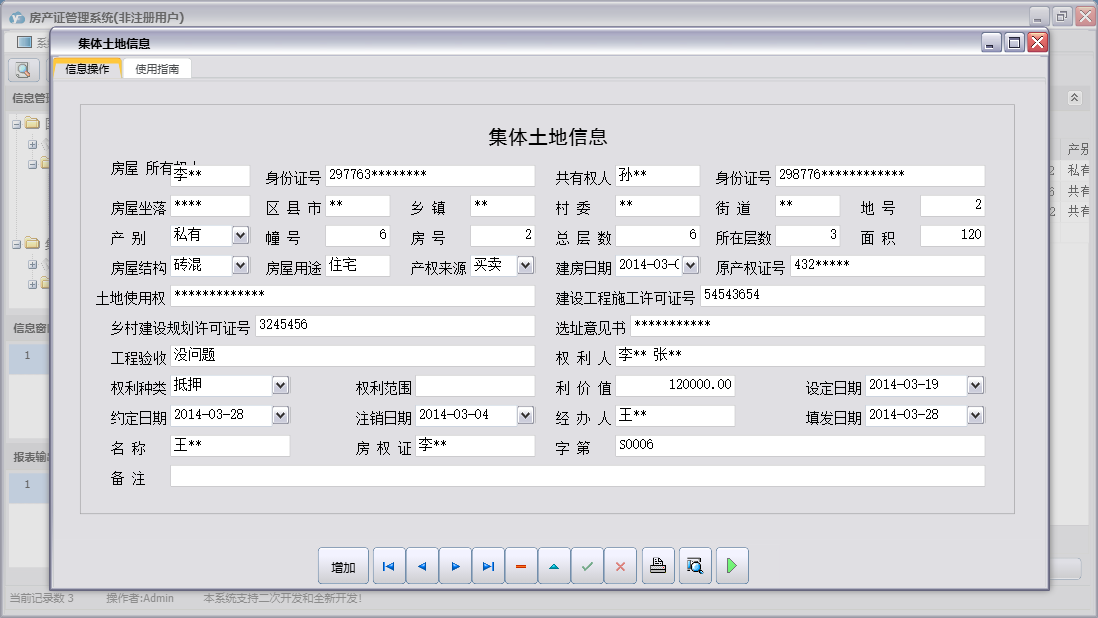Open the 权利种类 dropdown
This screenshot has height=618, width=1098.
tap(280, 385)
